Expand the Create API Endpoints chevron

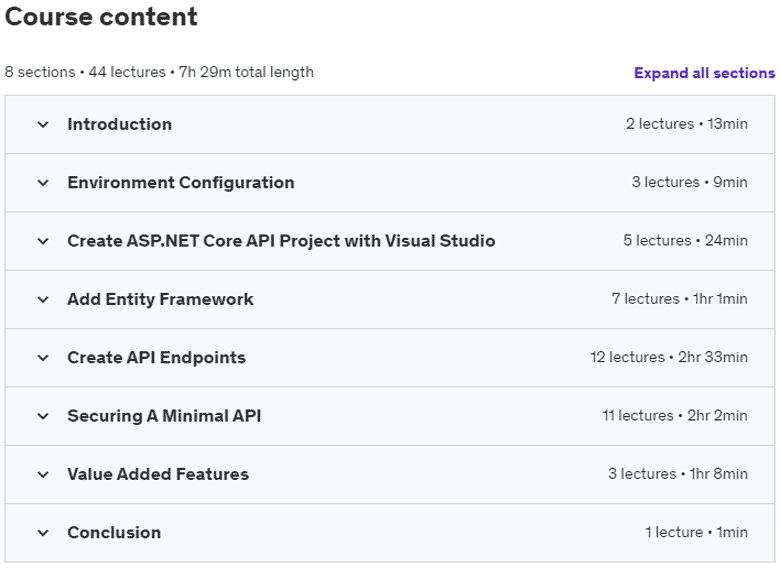pyautogui.click(x=43, y=358)
